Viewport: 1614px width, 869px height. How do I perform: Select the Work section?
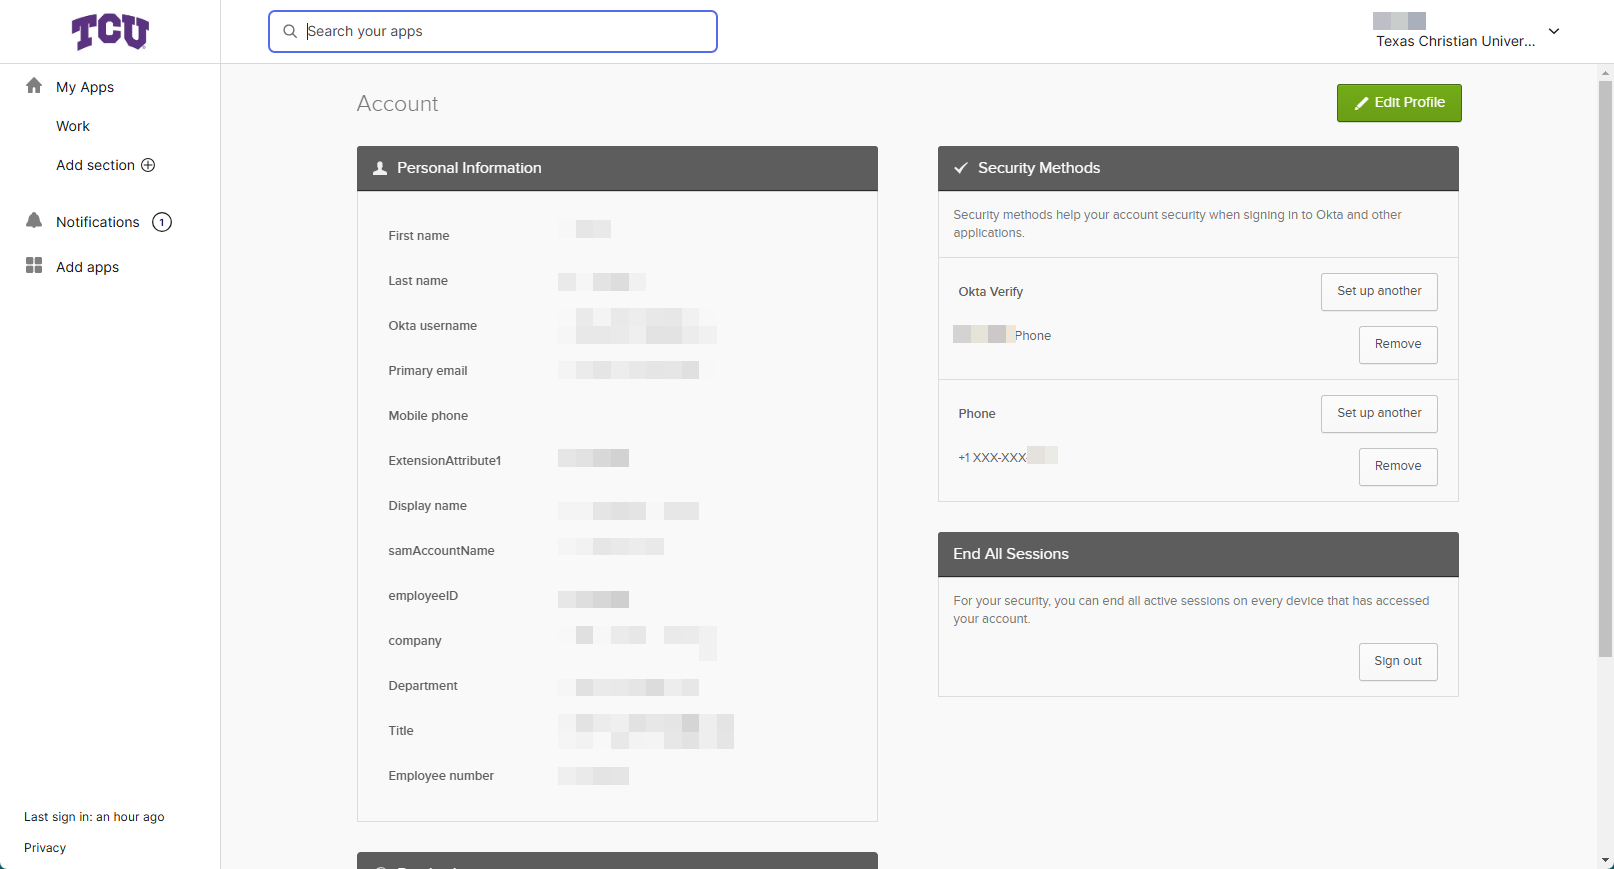(x=73, y=126)
